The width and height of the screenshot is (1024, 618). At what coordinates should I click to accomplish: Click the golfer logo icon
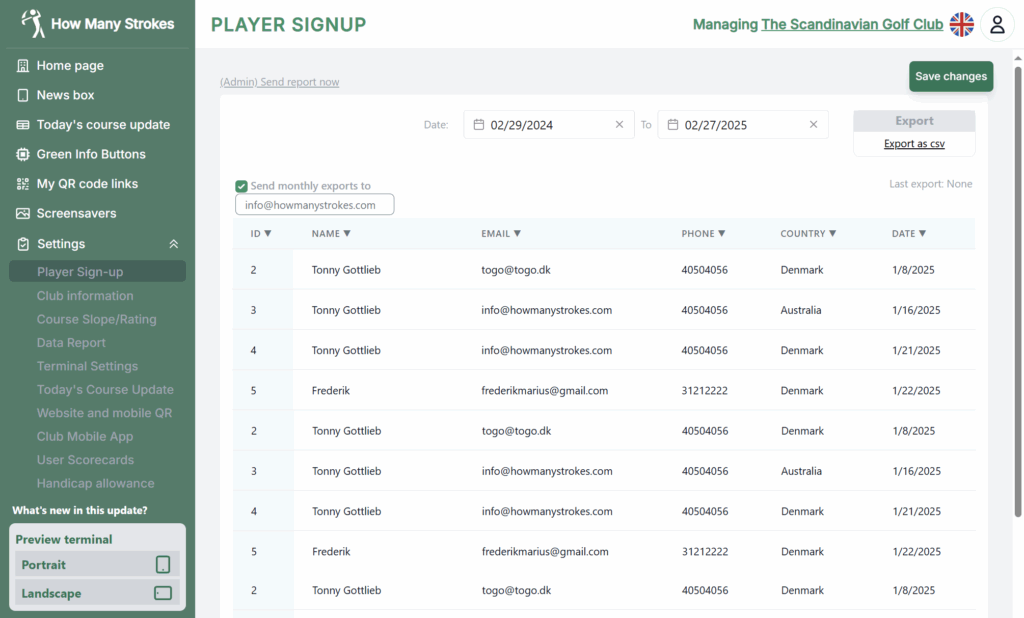pos(33,24)
